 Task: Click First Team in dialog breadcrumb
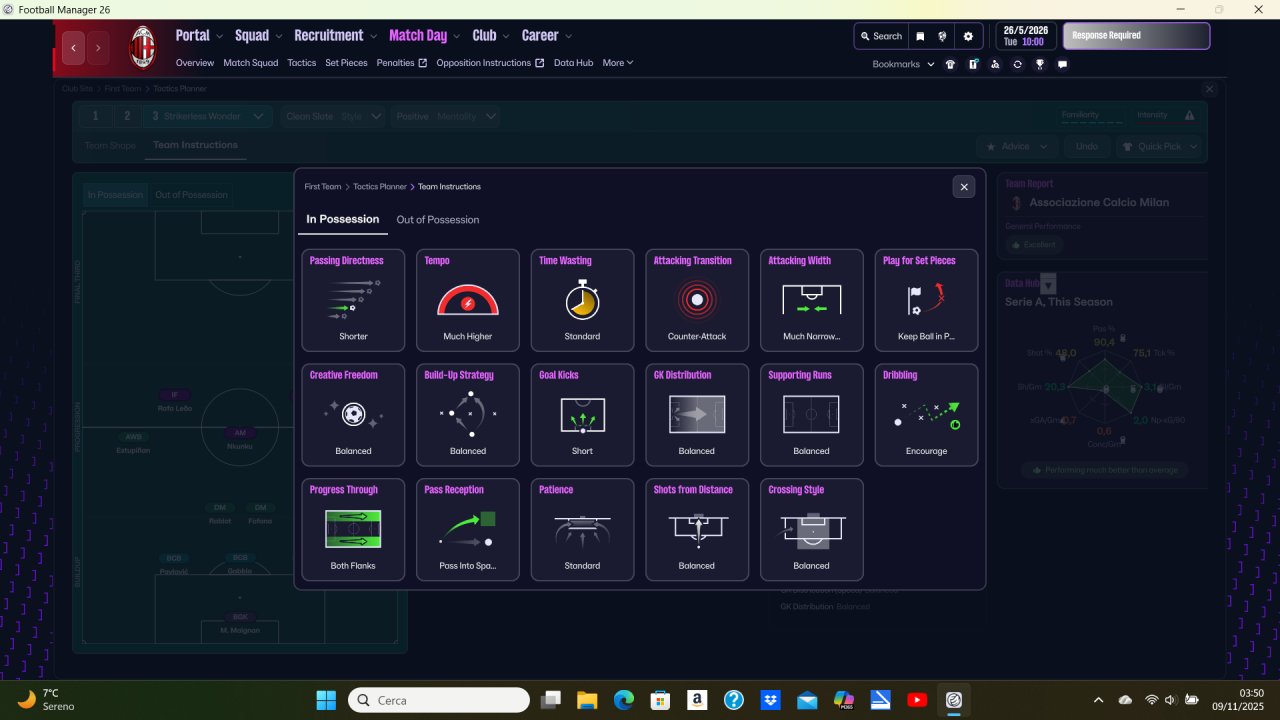tap(323, 187)
